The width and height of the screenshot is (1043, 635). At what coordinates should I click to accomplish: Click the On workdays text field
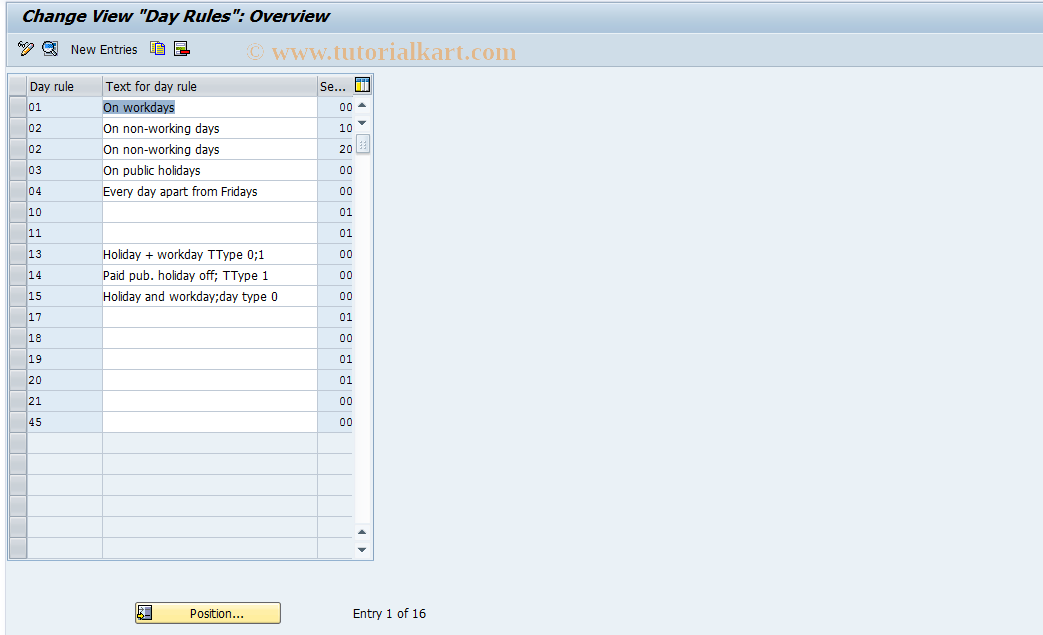point(210,107)
